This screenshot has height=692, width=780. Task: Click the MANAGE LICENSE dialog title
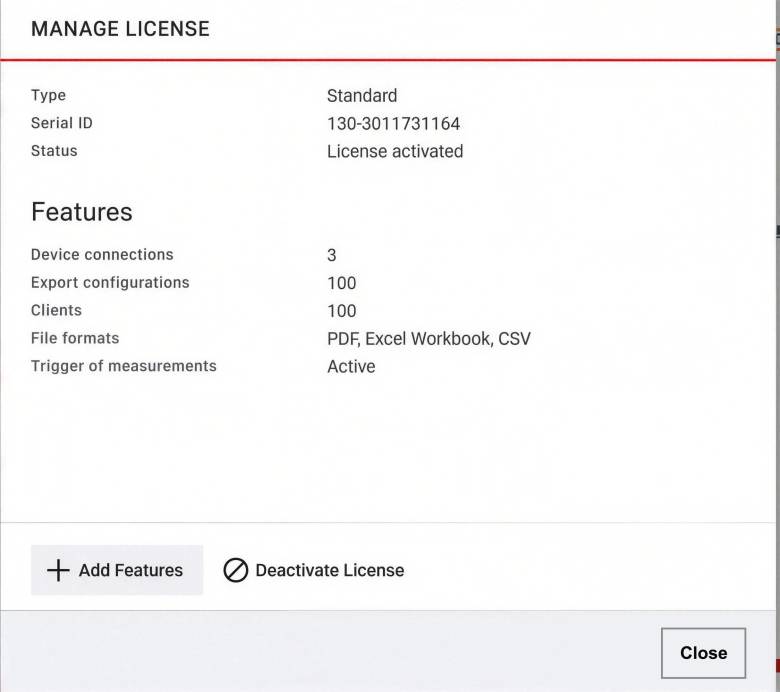coord(120,29)
